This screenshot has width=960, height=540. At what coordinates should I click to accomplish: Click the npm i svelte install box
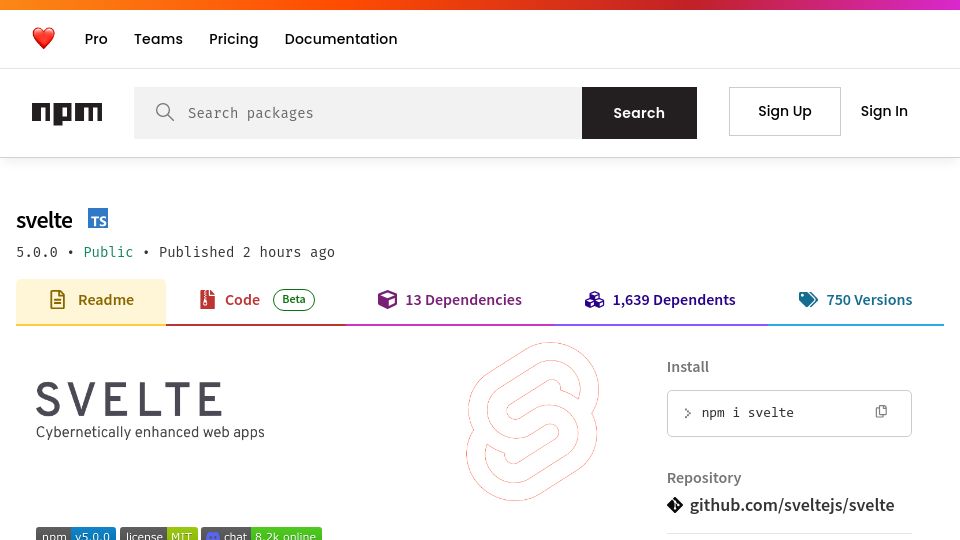[789, 413]
